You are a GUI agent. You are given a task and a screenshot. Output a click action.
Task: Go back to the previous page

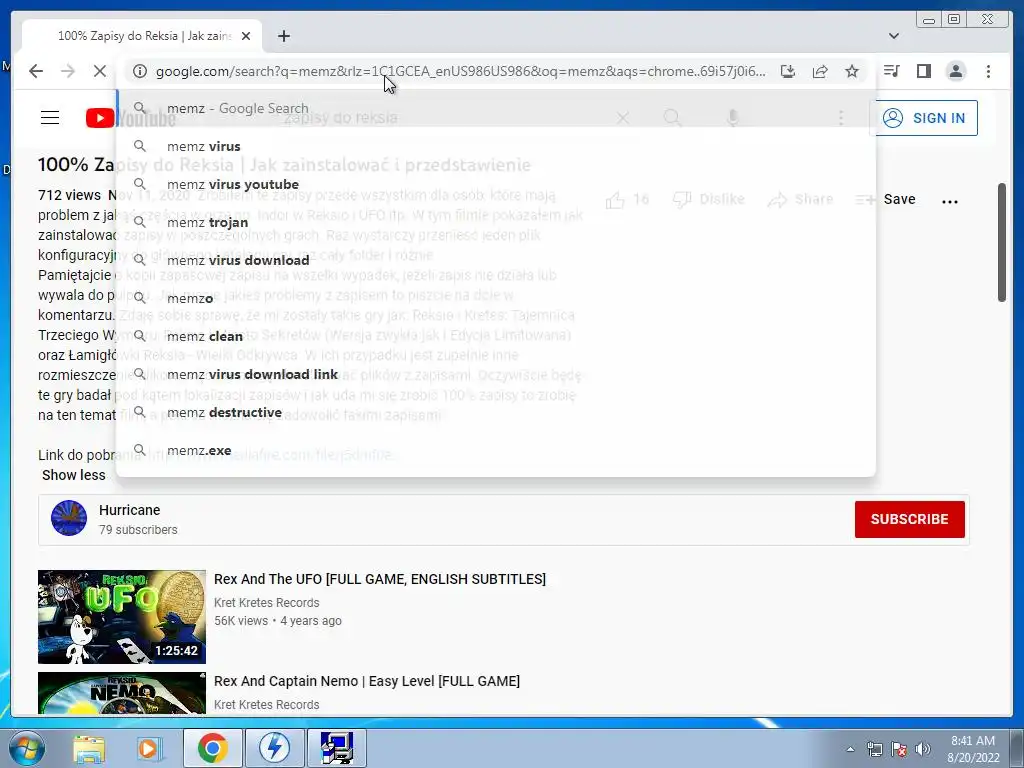coord(36,71)
